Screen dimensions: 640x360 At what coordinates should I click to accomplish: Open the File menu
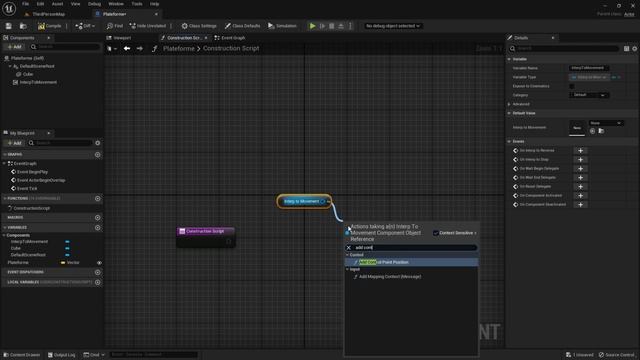click(x=25, y=4)
